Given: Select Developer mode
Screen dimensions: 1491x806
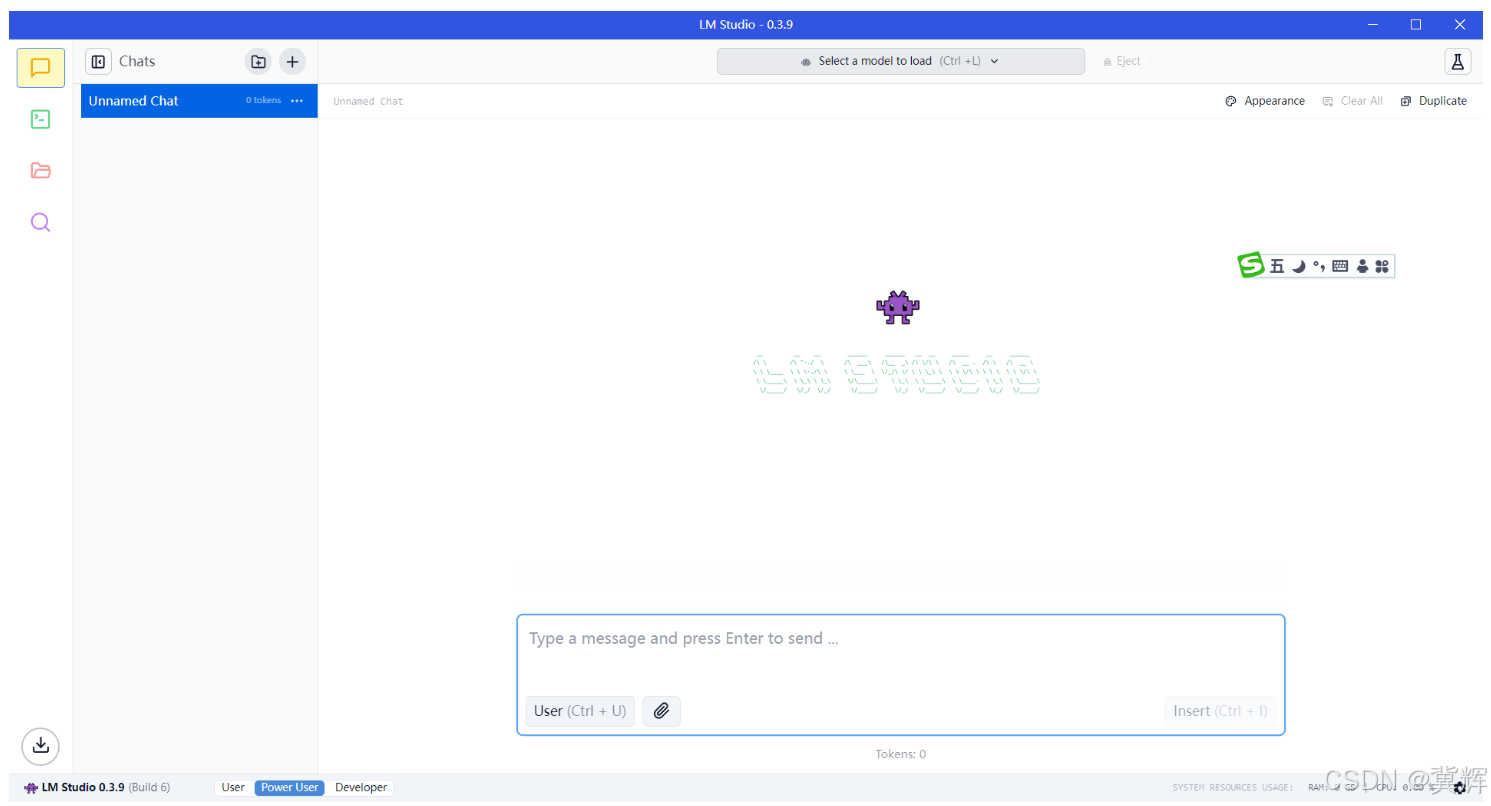Looking at the screenshot, I should [x=361, y=788].
